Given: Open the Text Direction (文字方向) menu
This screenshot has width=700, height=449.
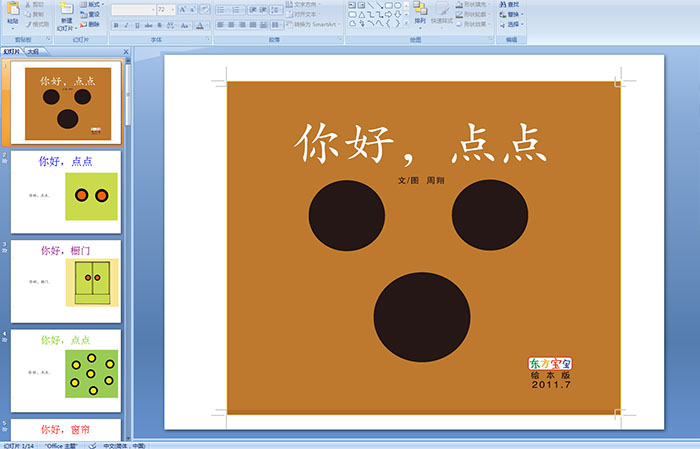Looking at the screenshot, I should pyautogui.click(x=304, y=4).
